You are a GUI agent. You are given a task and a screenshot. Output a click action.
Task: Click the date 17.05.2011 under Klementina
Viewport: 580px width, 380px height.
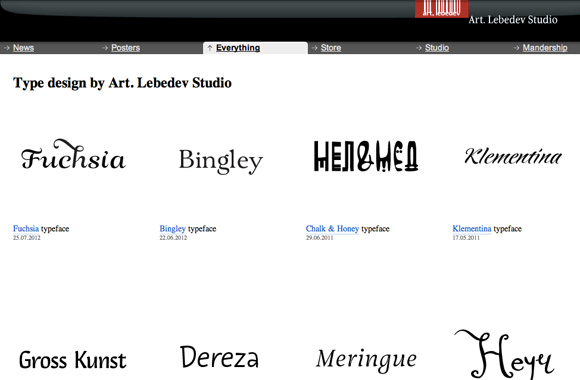[x=466, y=238]
